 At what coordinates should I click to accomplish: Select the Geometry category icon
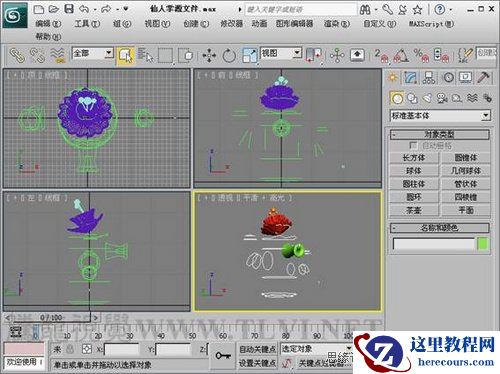coord(397,98)
